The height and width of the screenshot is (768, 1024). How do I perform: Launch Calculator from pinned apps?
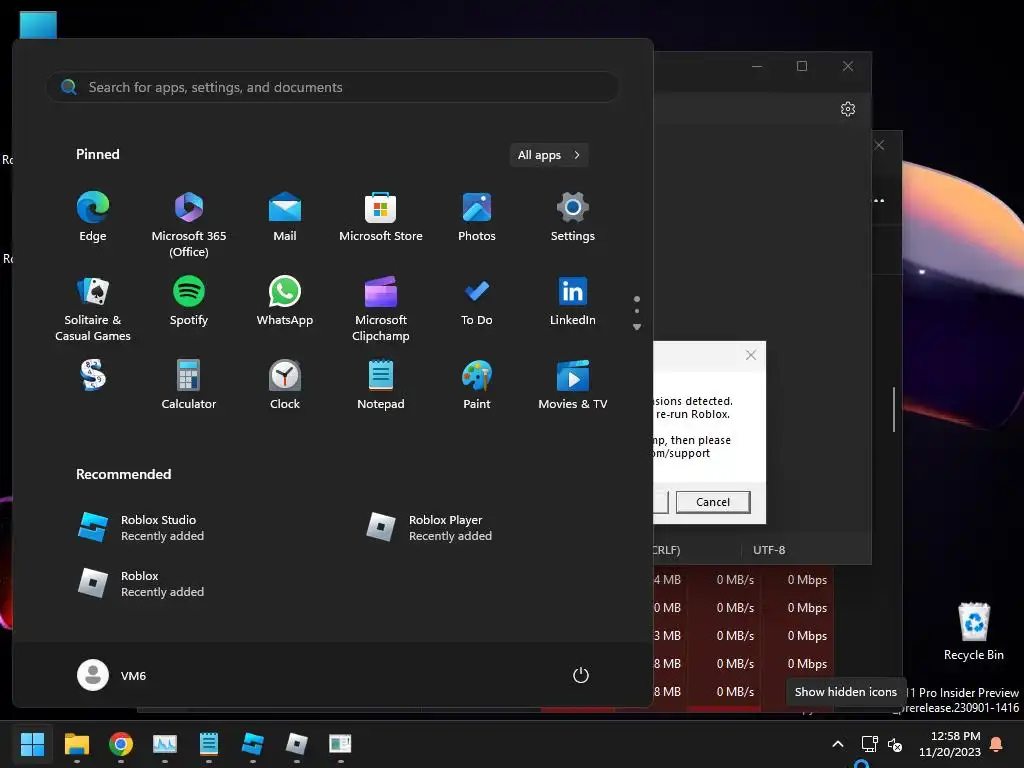189,385
